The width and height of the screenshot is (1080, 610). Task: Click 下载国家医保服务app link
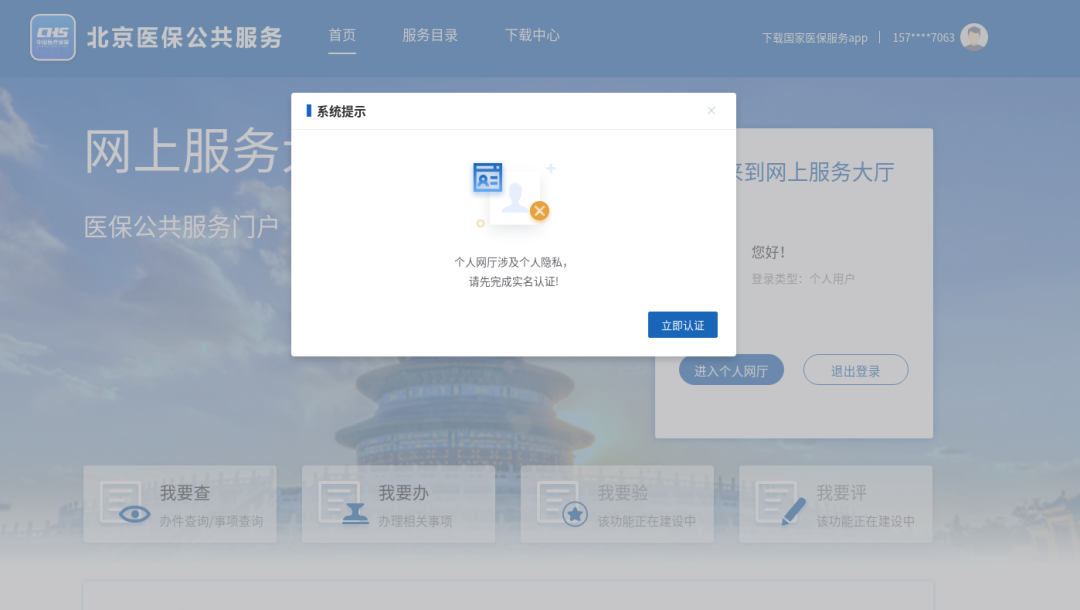(x=814, y=38)
